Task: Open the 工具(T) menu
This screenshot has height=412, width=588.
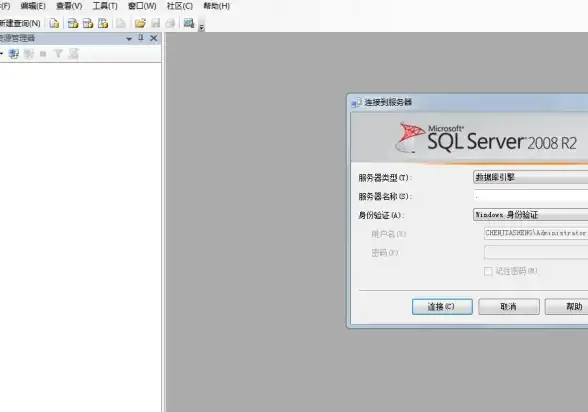Action: tap(105, 6)
